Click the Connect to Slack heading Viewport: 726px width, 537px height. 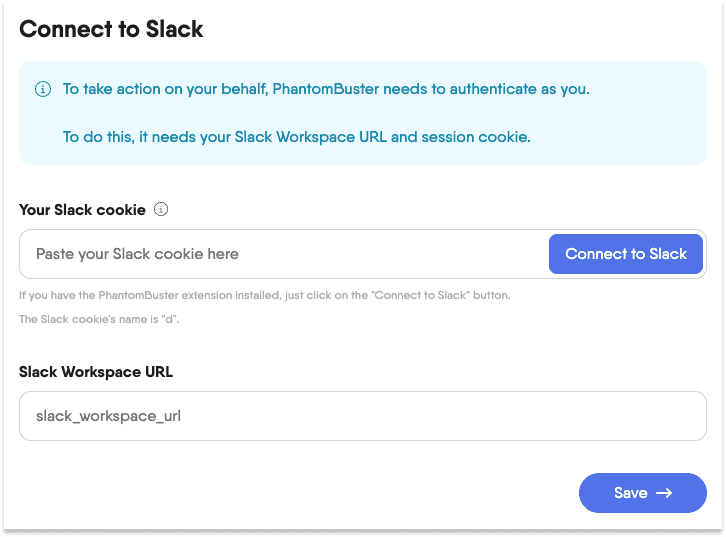click(x=111, y=29)
